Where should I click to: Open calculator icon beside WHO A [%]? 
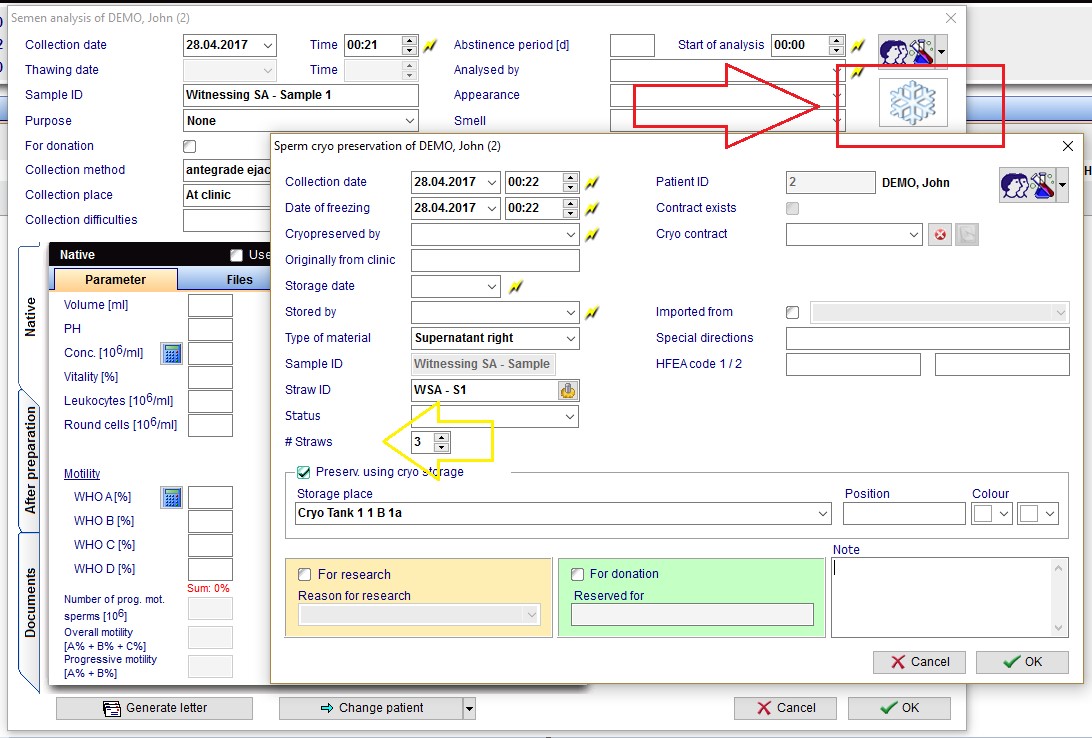171,497
